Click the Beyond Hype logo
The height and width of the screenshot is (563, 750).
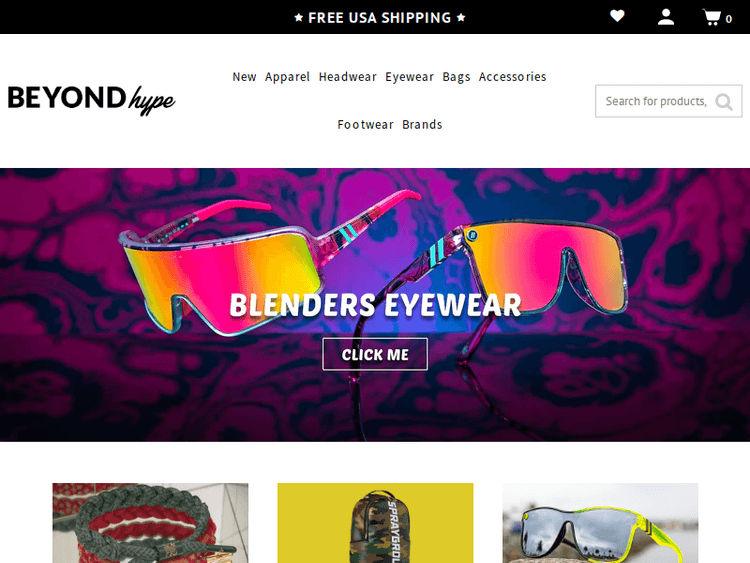click(x=91, y=99)
